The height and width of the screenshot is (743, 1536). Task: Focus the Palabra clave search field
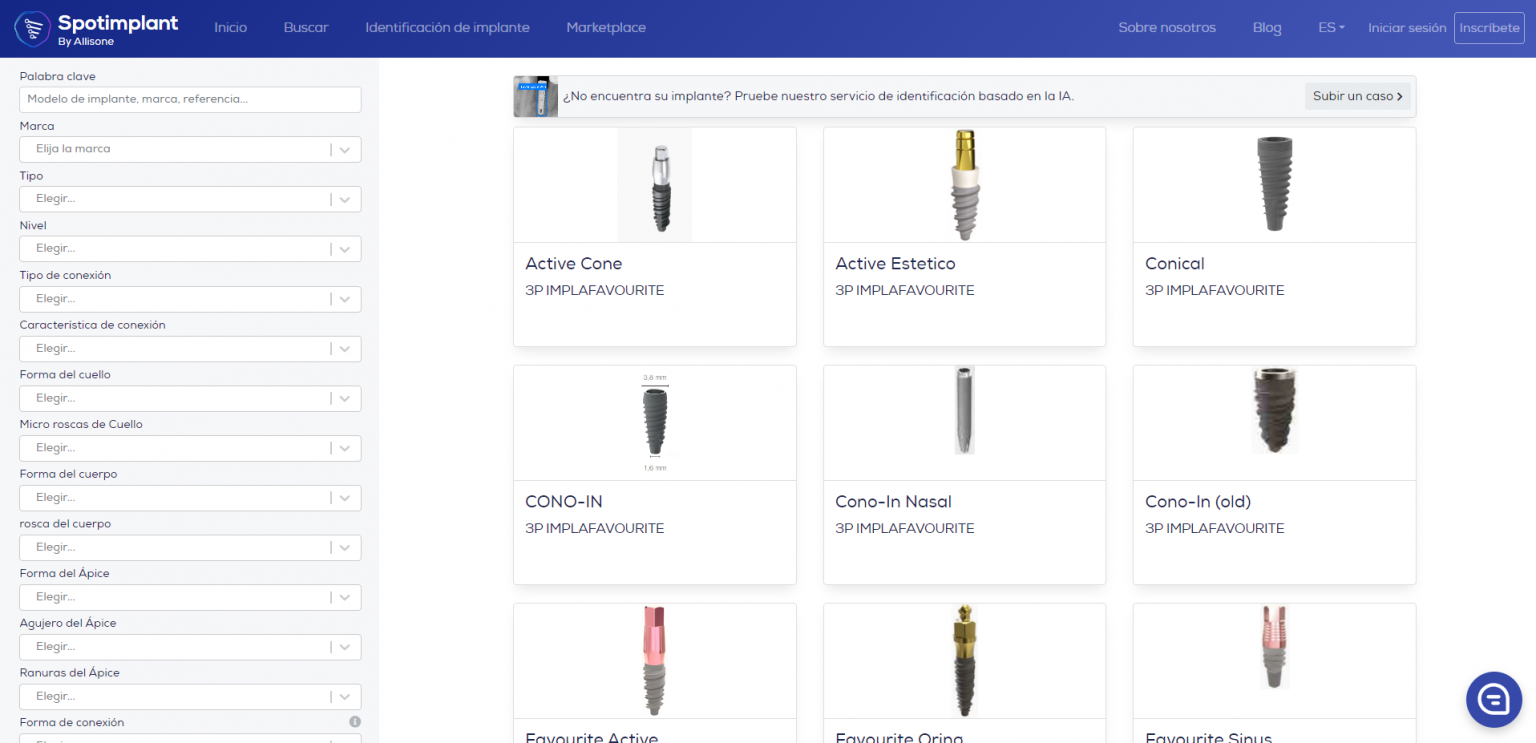[190, 99]
